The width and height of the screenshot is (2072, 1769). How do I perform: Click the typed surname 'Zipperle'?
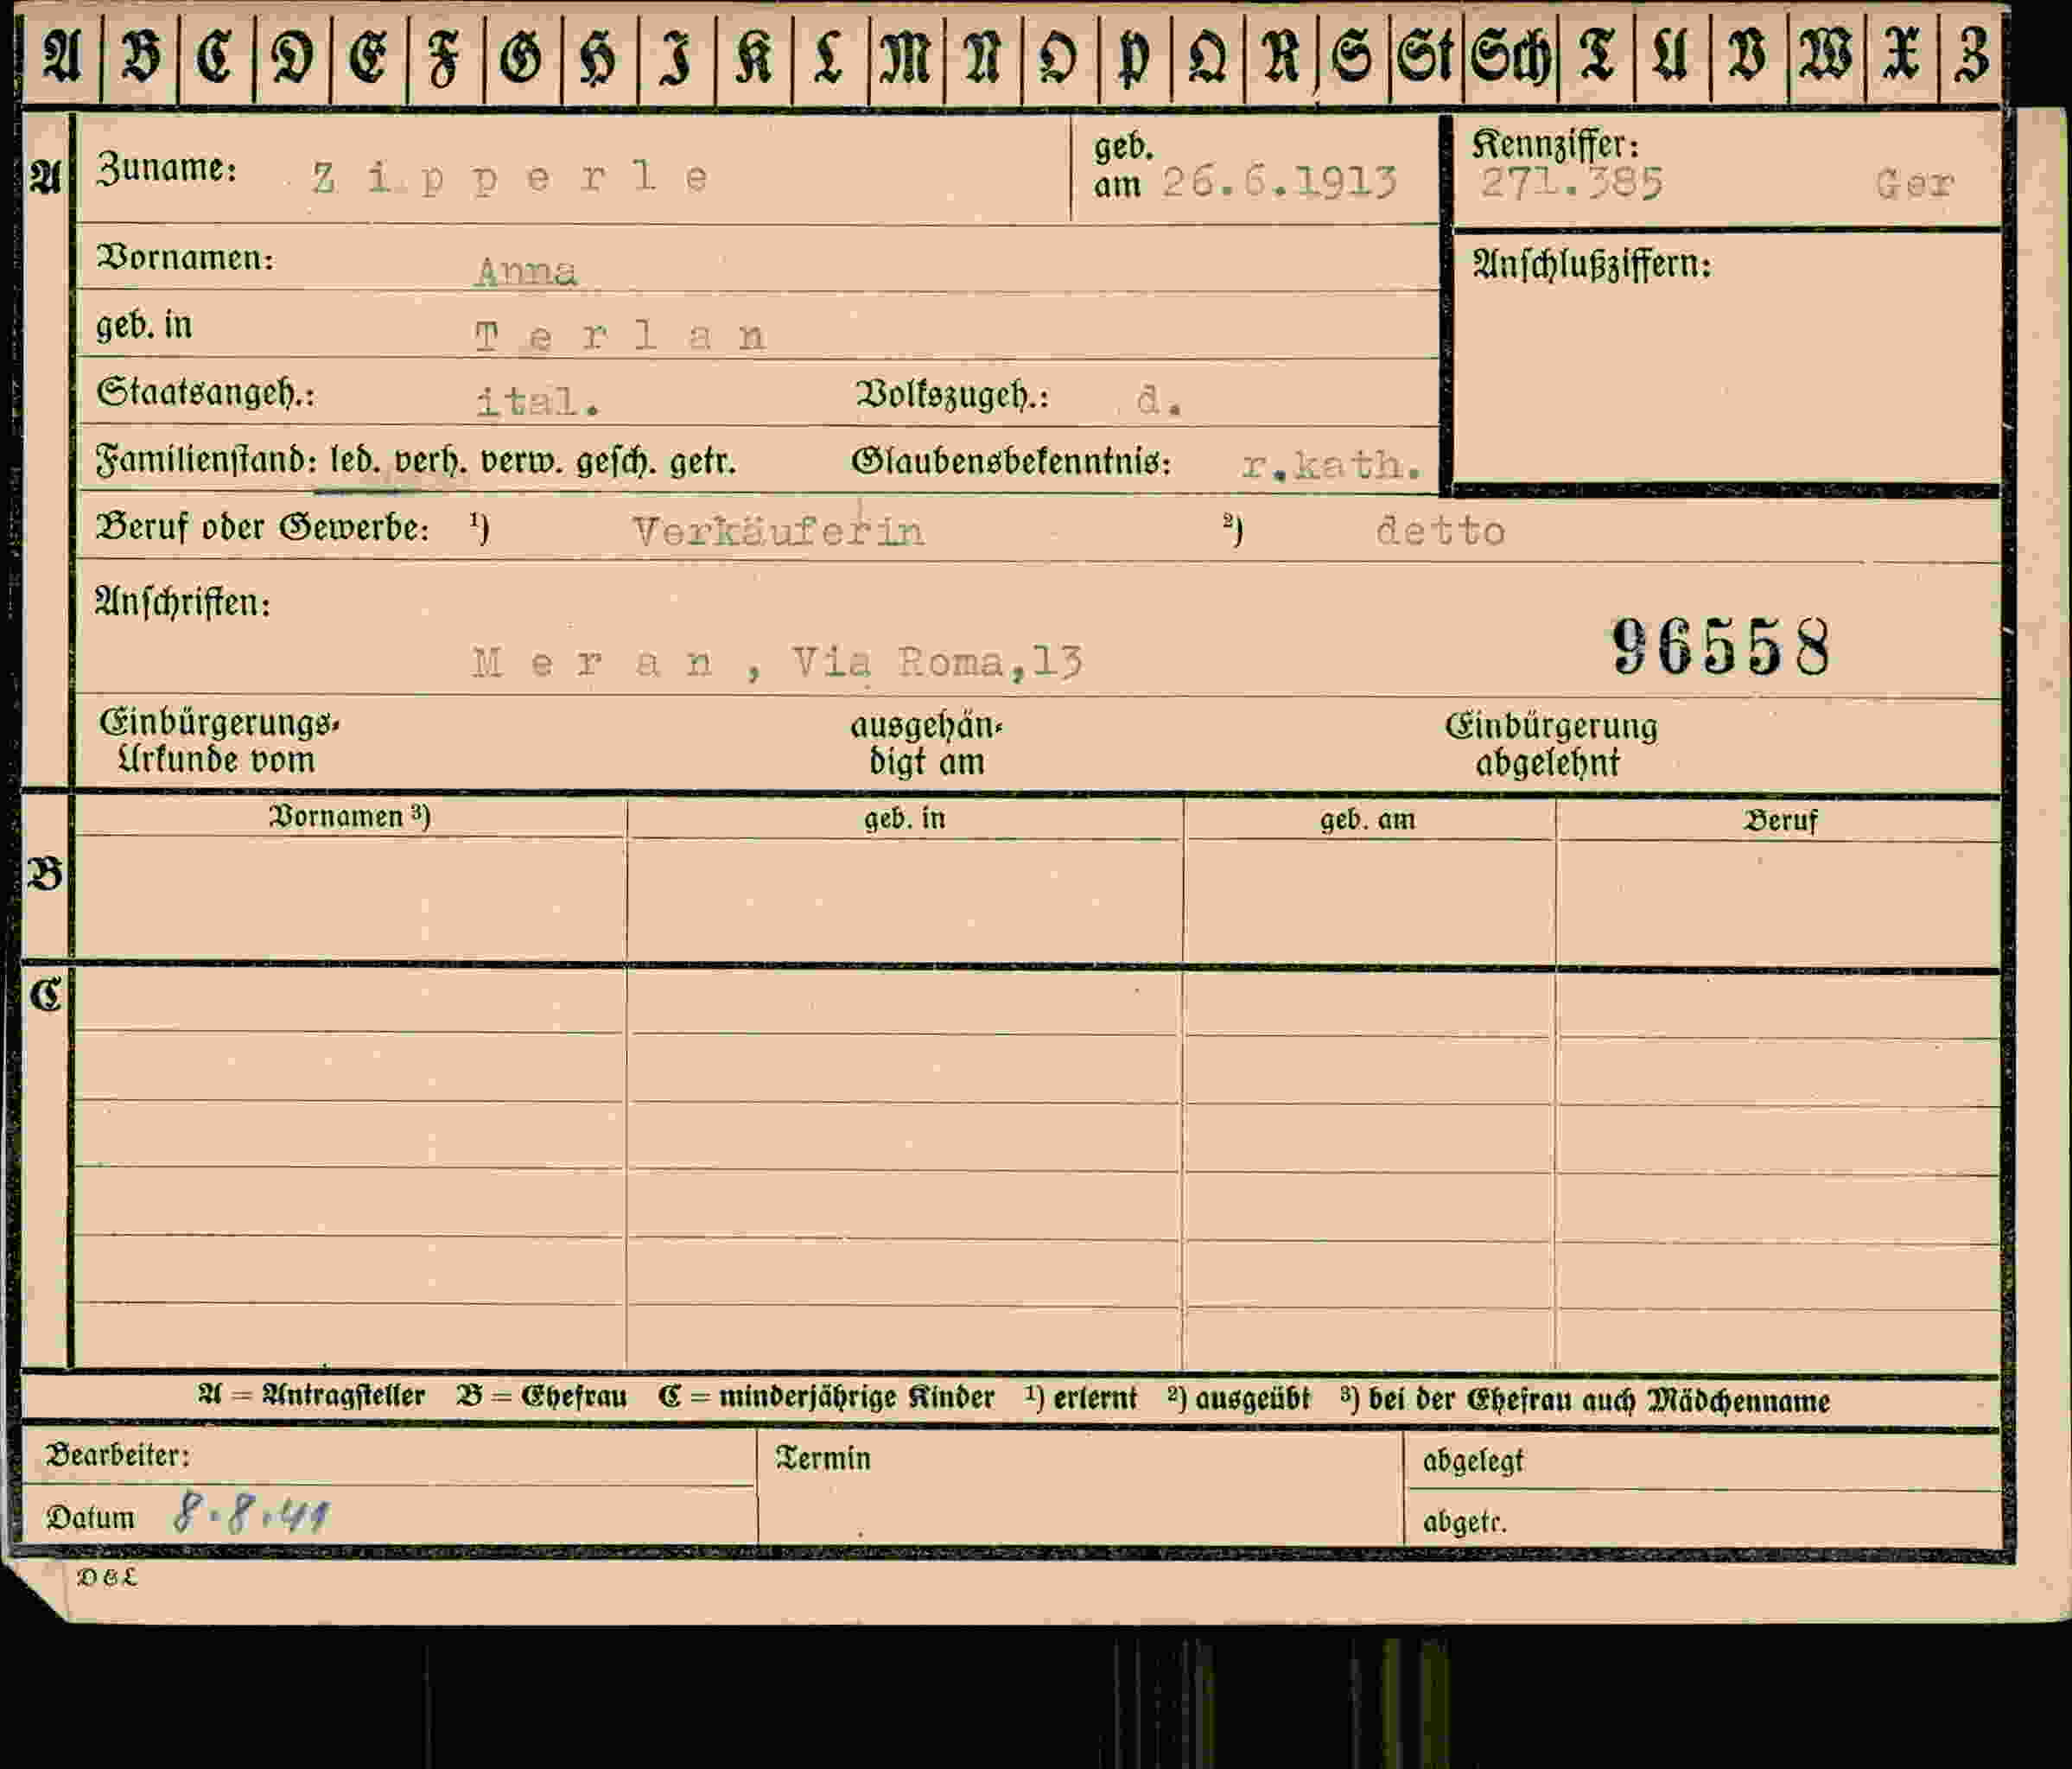coord(511,178)
